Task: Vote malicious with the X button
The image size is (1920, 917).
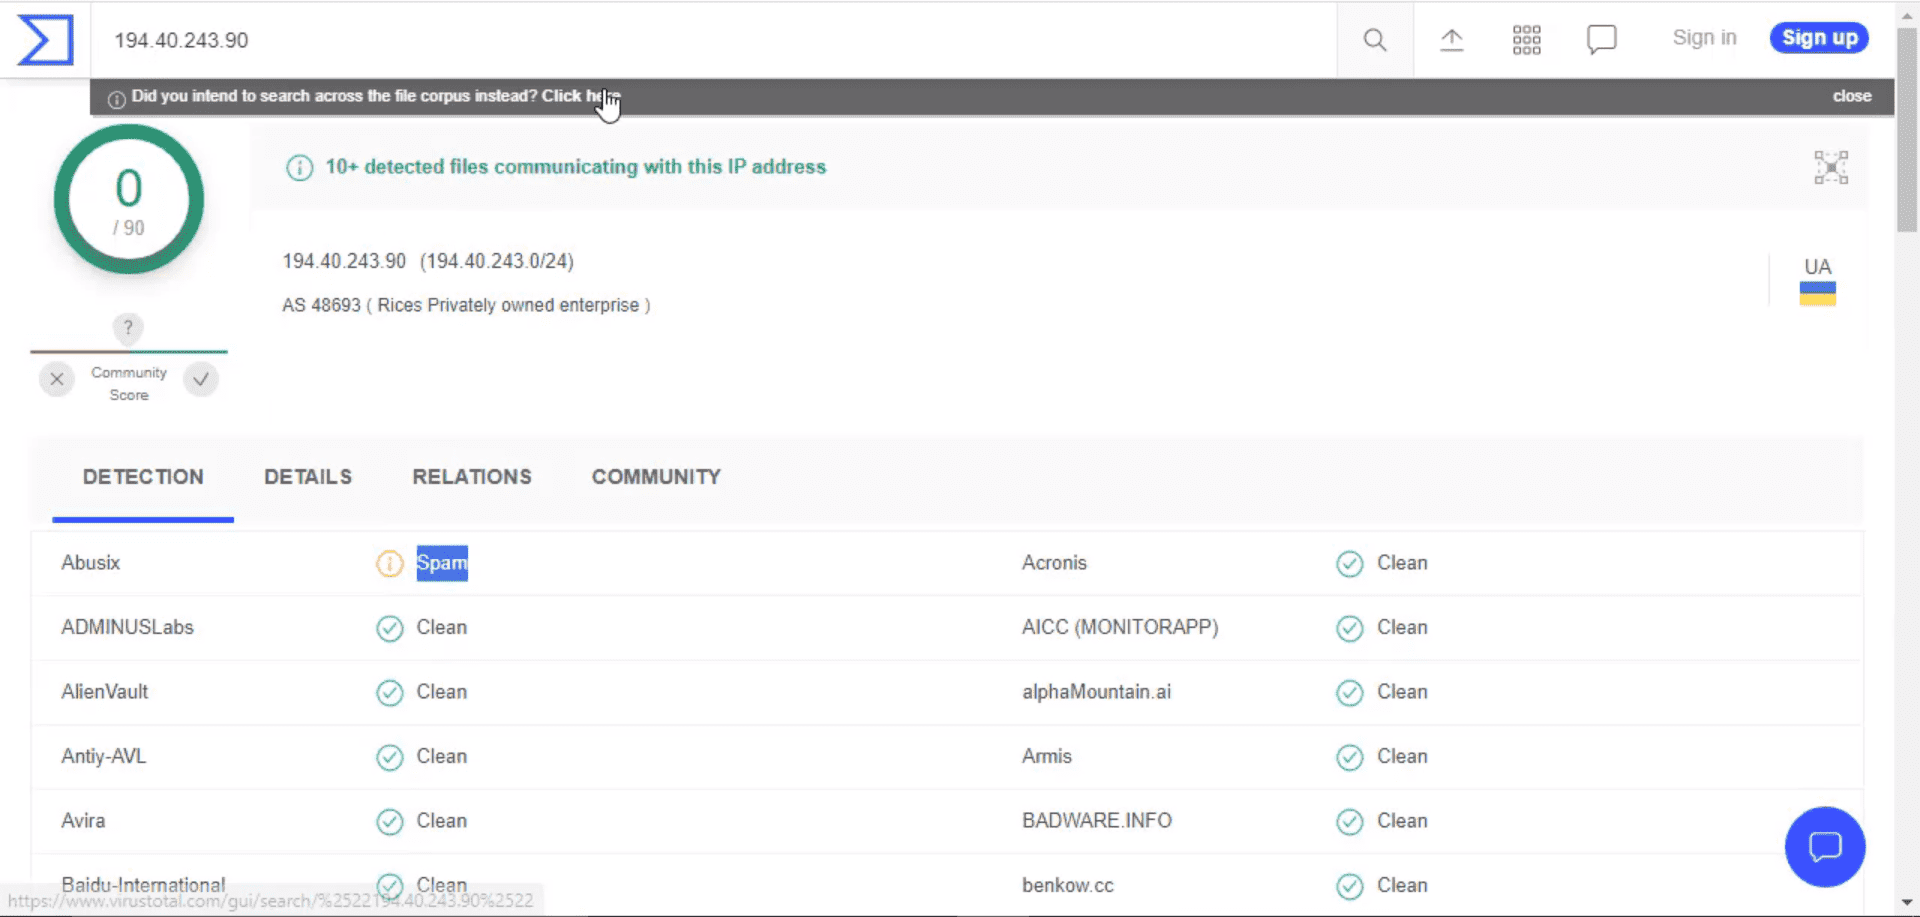Action: coord(57,379)
